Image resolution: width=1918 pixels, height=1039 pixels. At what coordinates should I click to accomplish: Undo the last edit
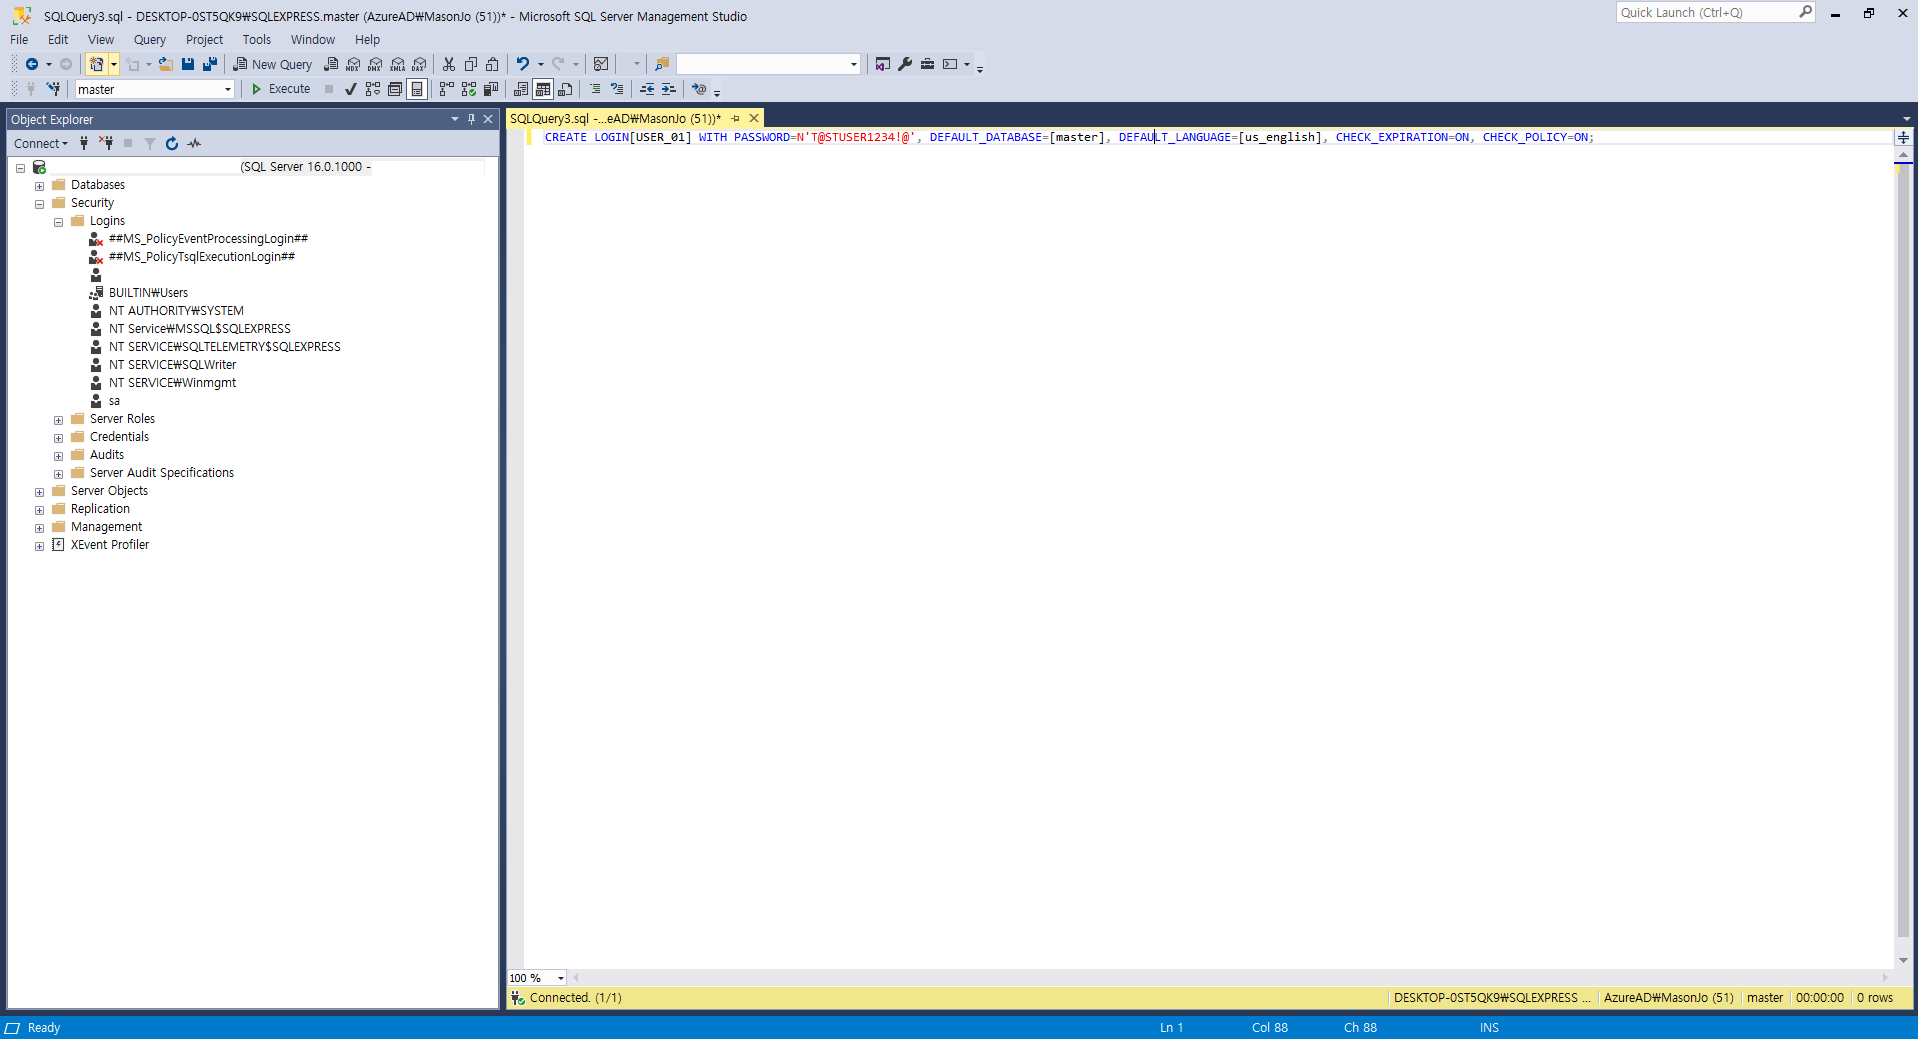point(523,64)
